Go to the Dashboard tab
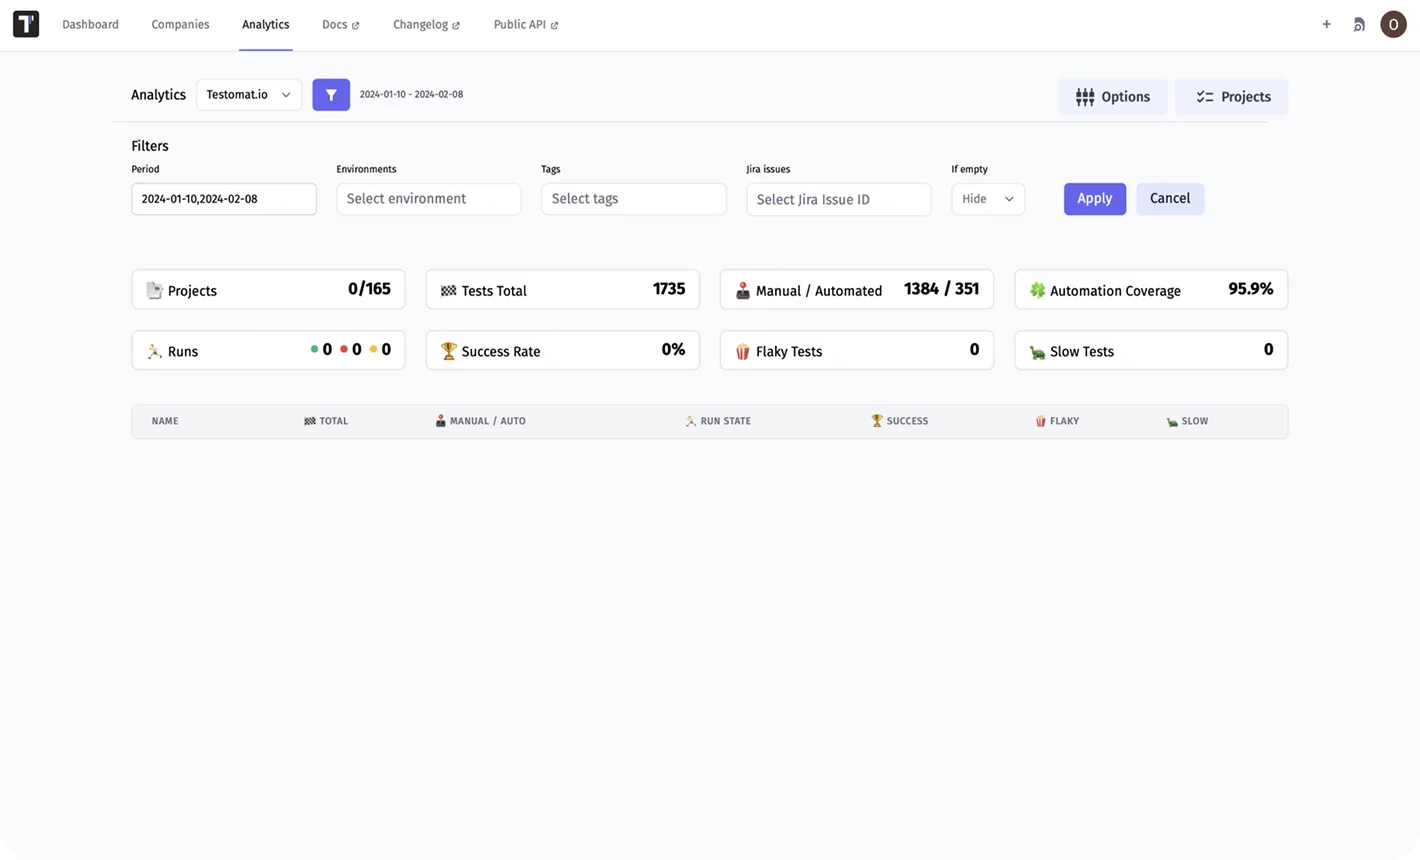Image resolution: width=1420 pixels, height=860 pixels. [90, 25]
